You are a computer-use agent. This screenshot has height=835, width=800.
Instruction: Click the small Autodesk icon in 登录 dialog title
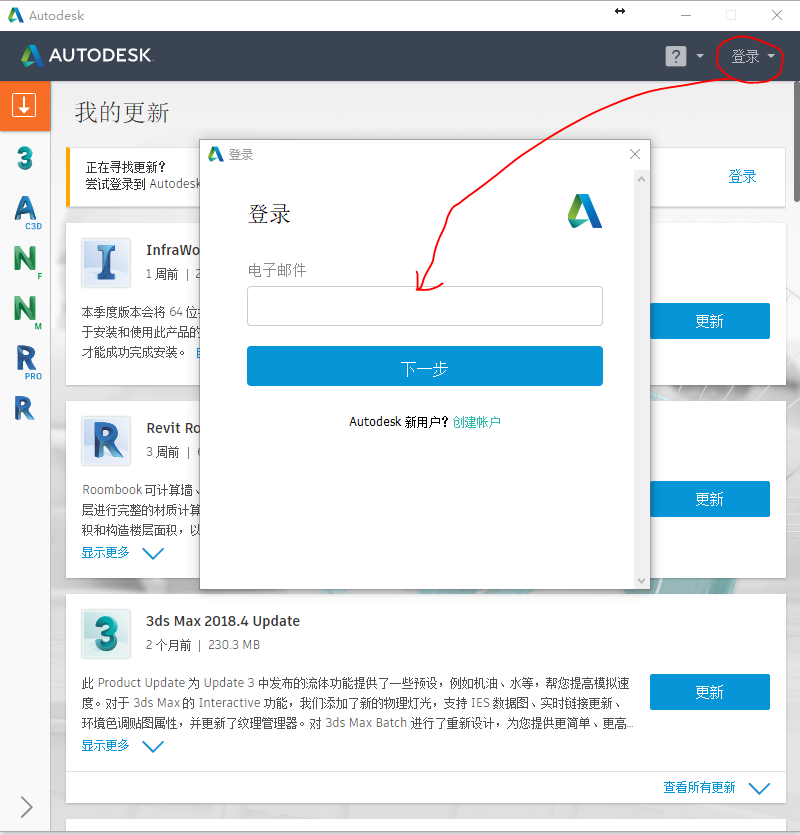tap(216, 154)
